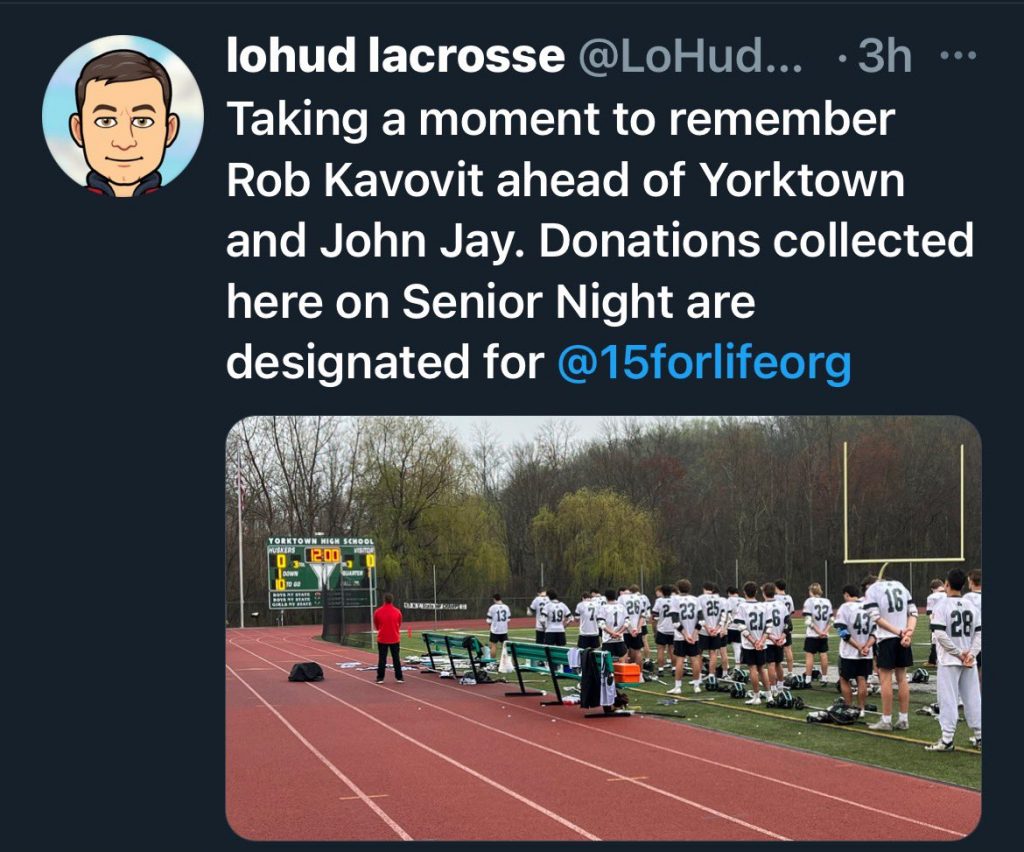Click the @LoHud... account handle
This screenshot has width=1024, height=852.
pos(690,56)
